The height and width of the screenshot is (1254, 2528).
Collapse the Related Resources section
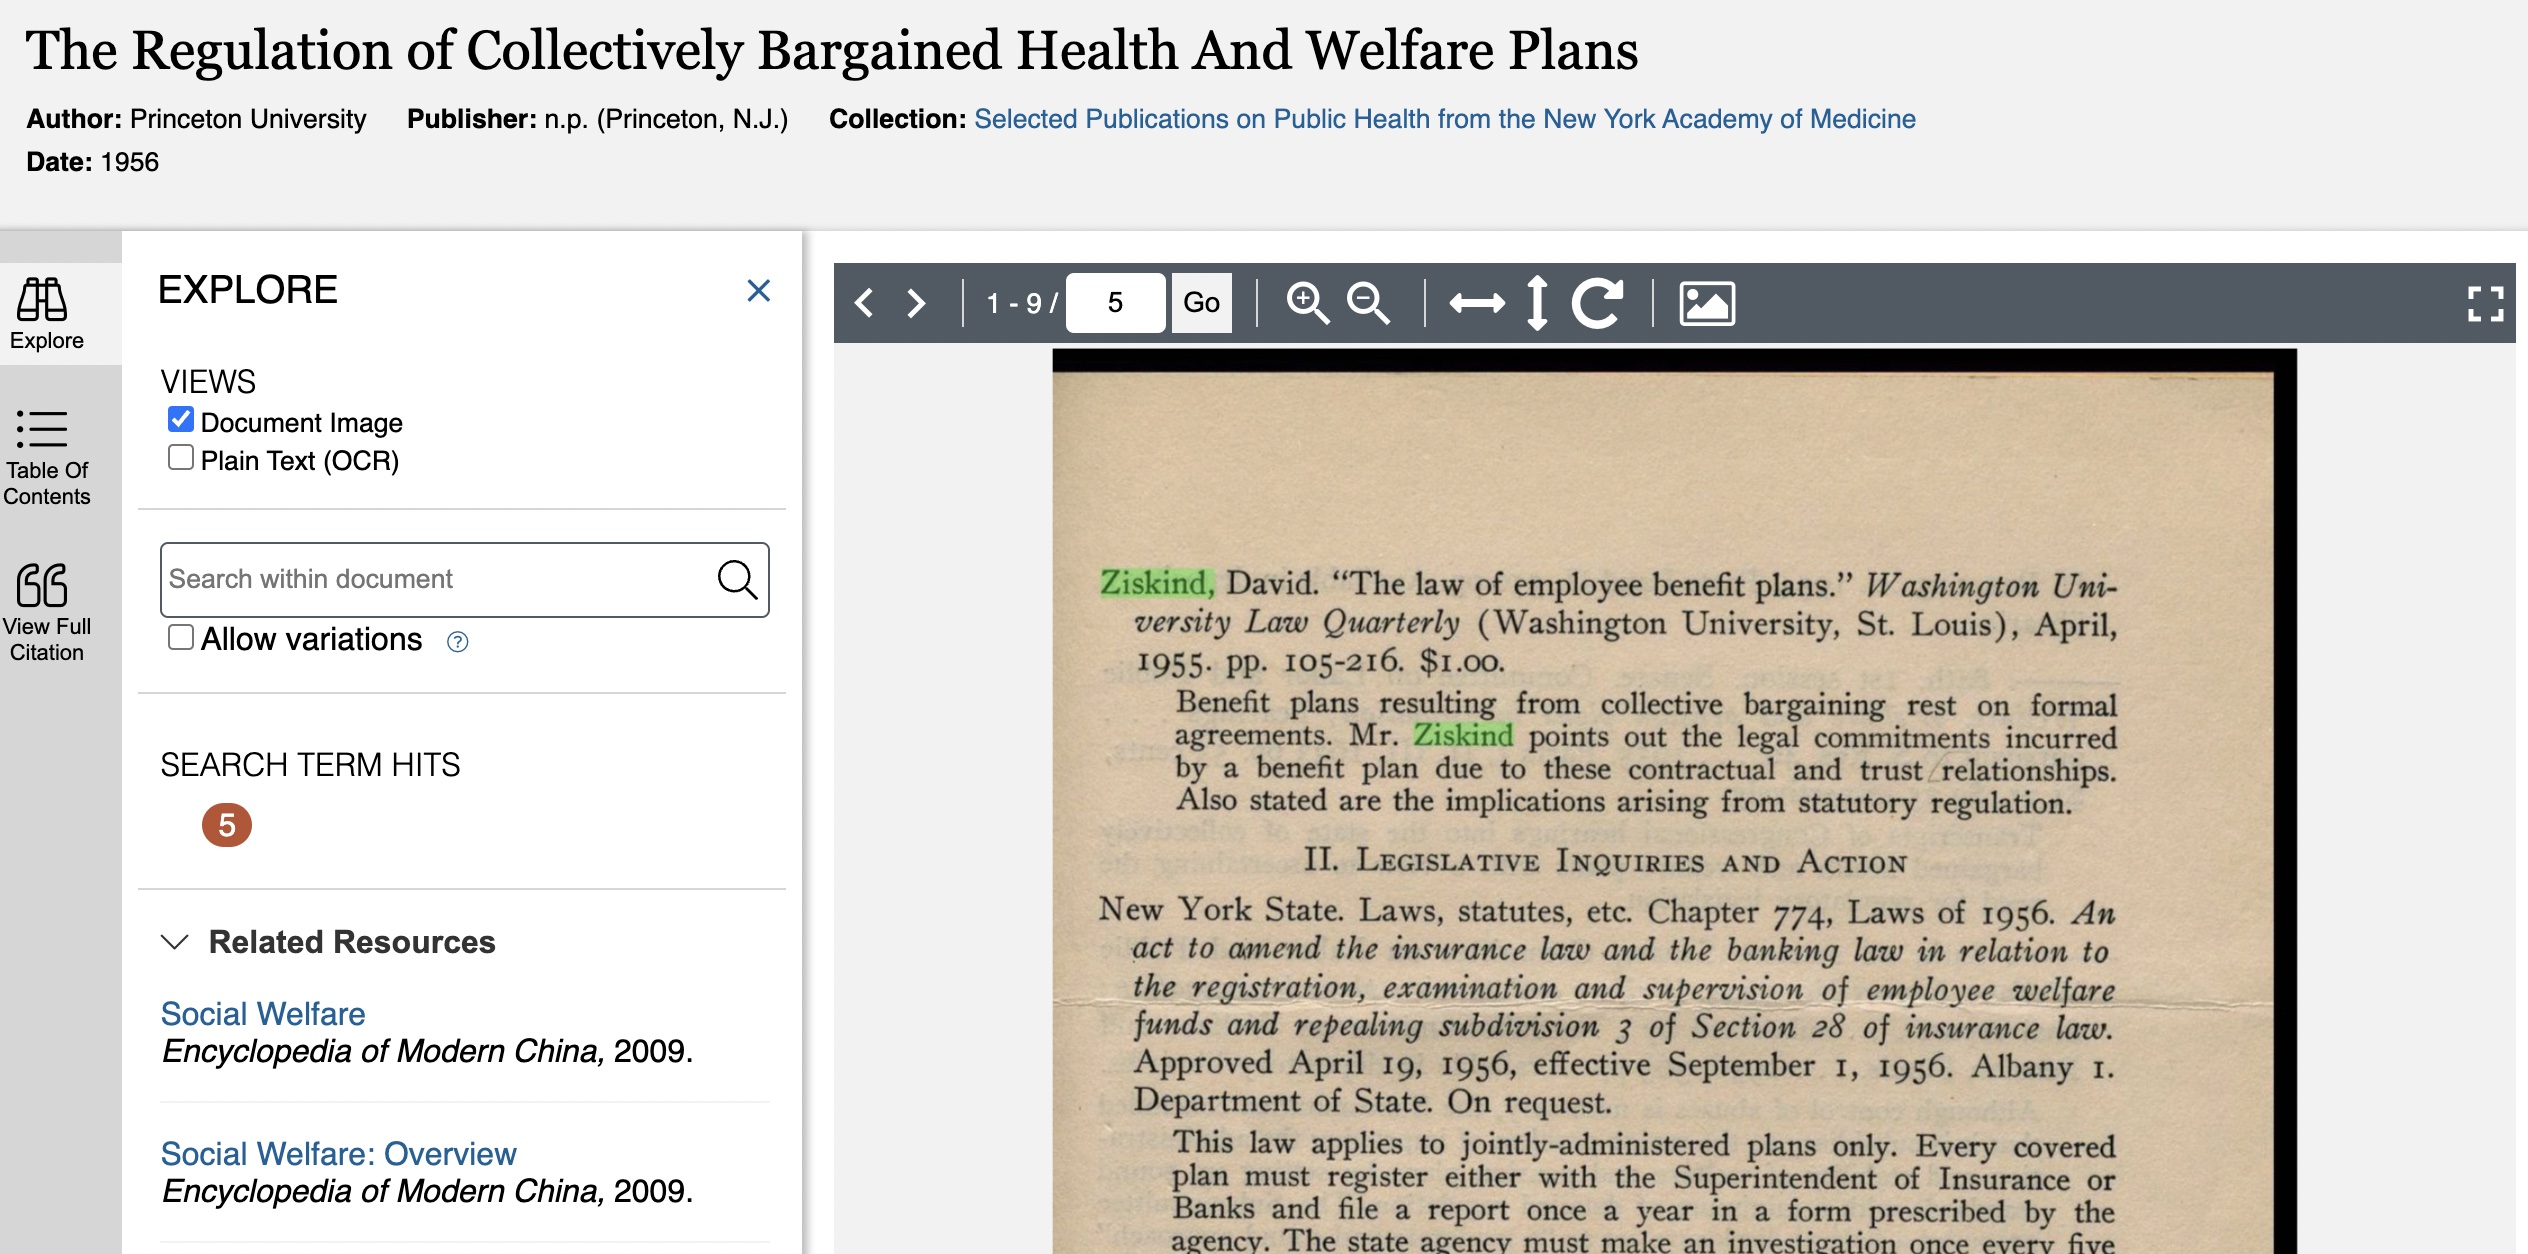pos(175,942)
